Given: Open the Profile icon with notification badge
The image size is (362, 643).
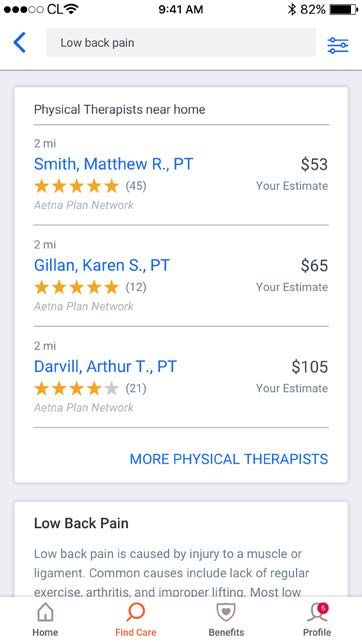Looking at the screenshot, I should (317, 613).
